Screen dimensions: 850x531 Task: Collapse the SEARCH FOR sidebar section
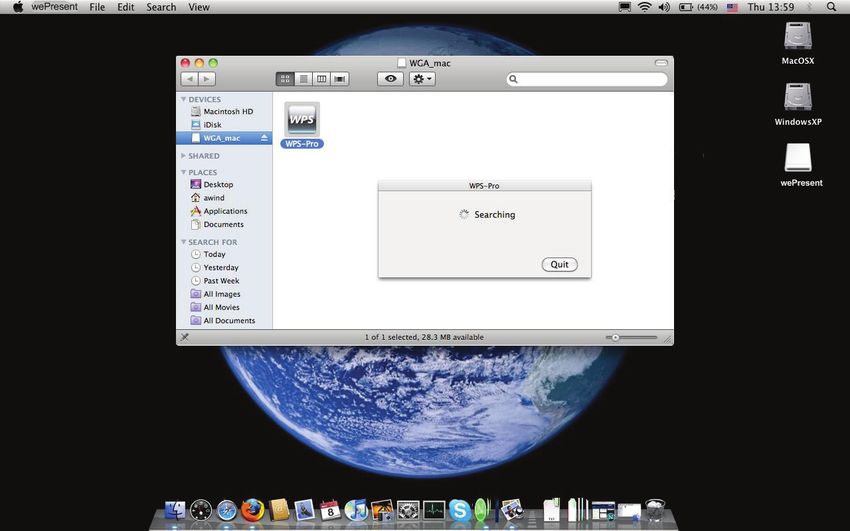coord(184,242)
